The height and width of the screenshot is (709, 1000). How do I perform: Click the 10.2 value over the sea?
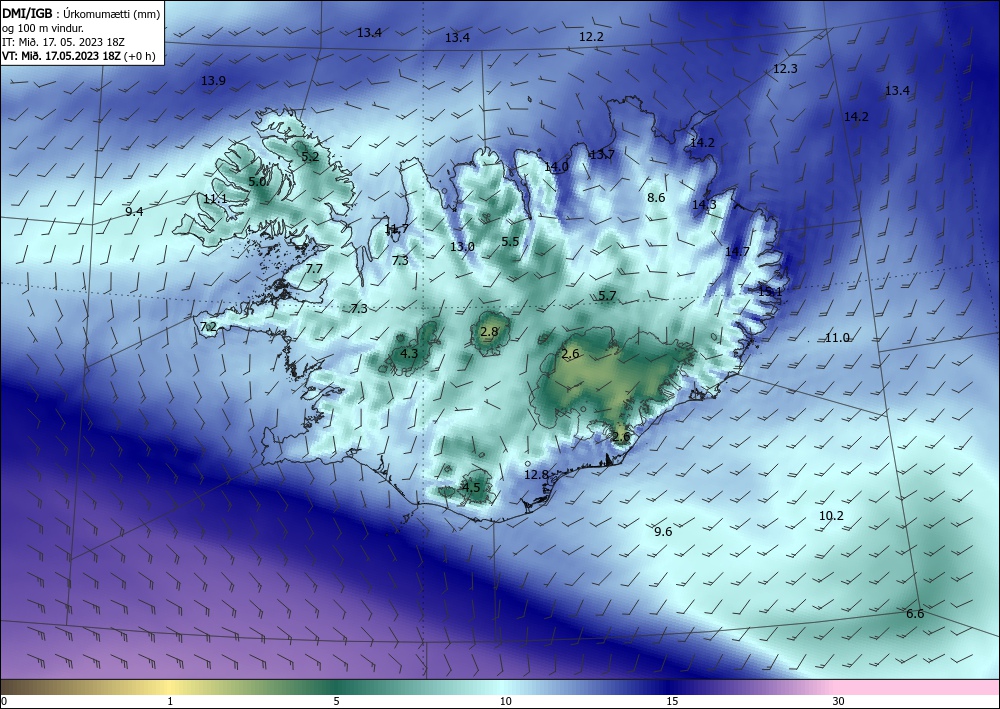(x=831, y=516)
